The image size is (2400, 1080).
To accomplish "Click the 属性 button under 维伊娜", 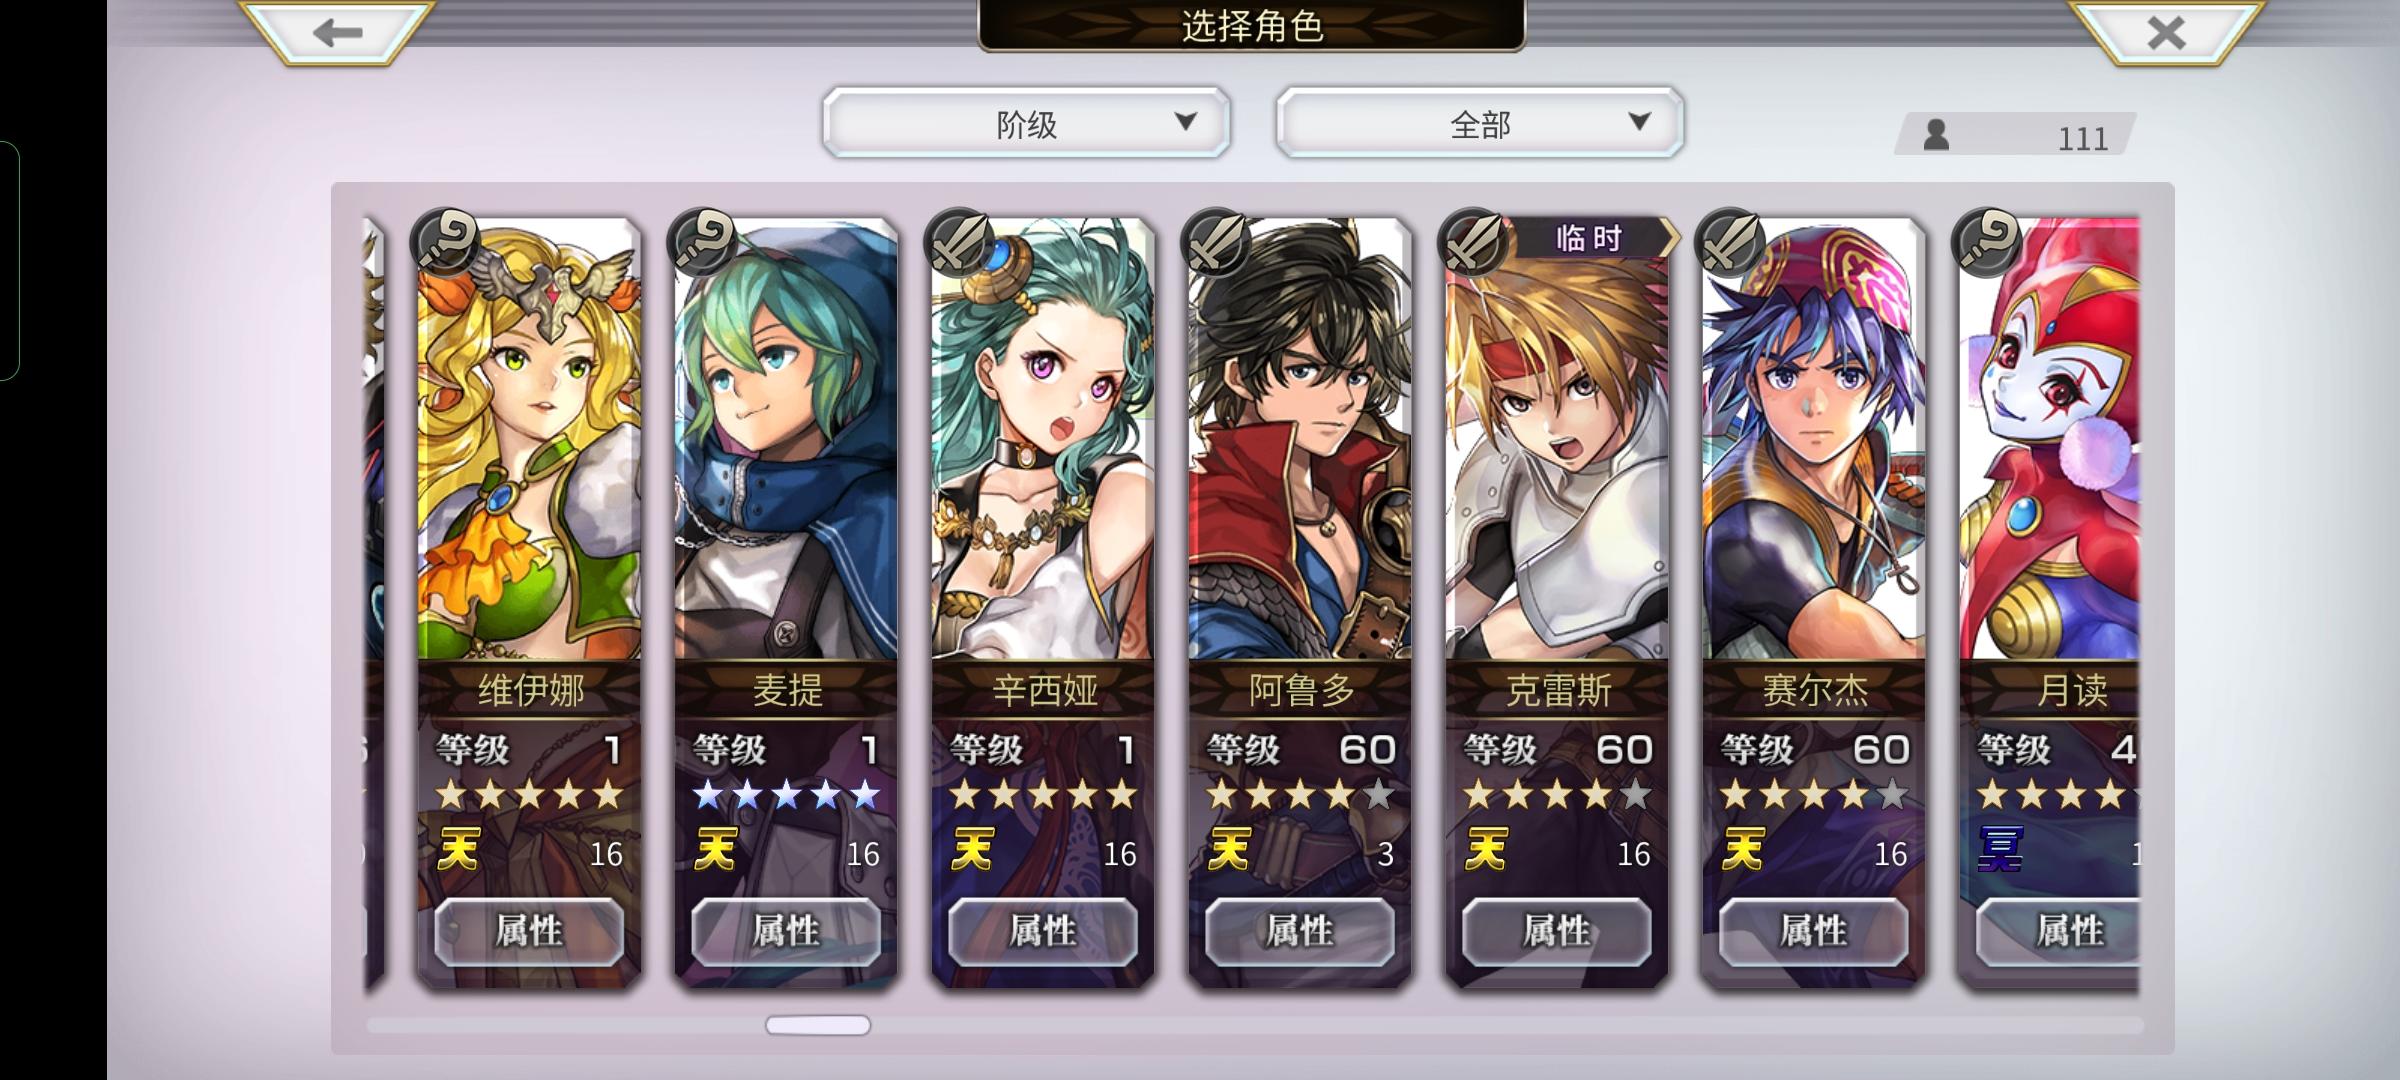I will pos(529,931).
